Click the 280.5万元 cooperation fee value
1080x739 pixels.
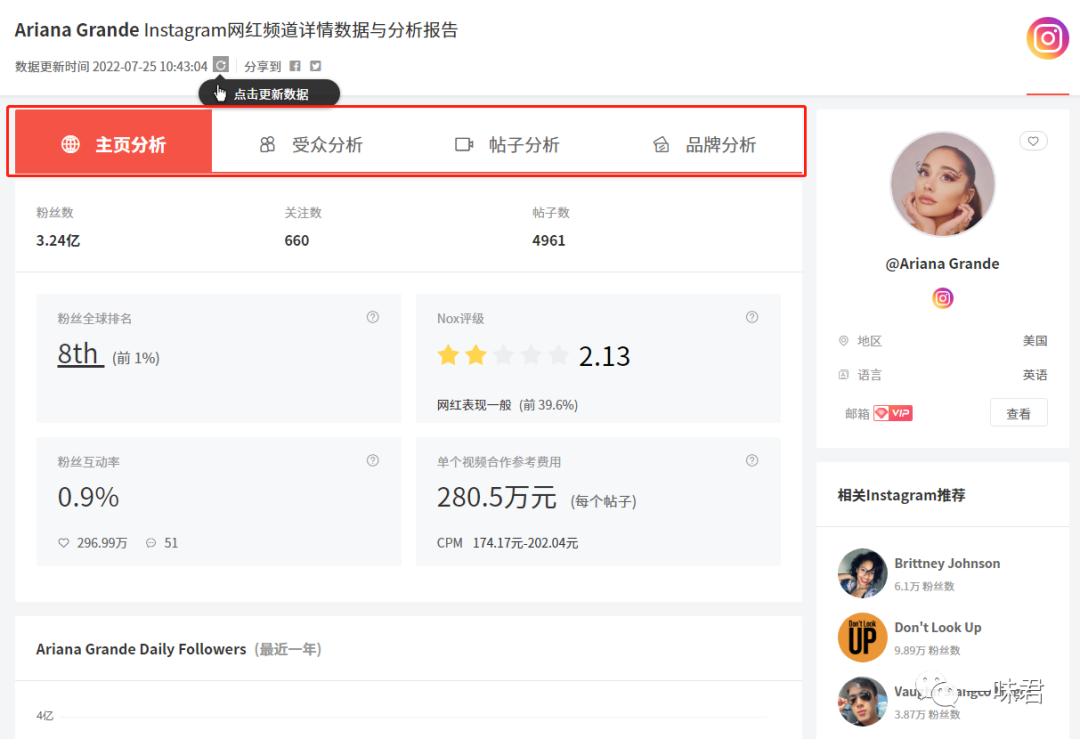(497, 497)
